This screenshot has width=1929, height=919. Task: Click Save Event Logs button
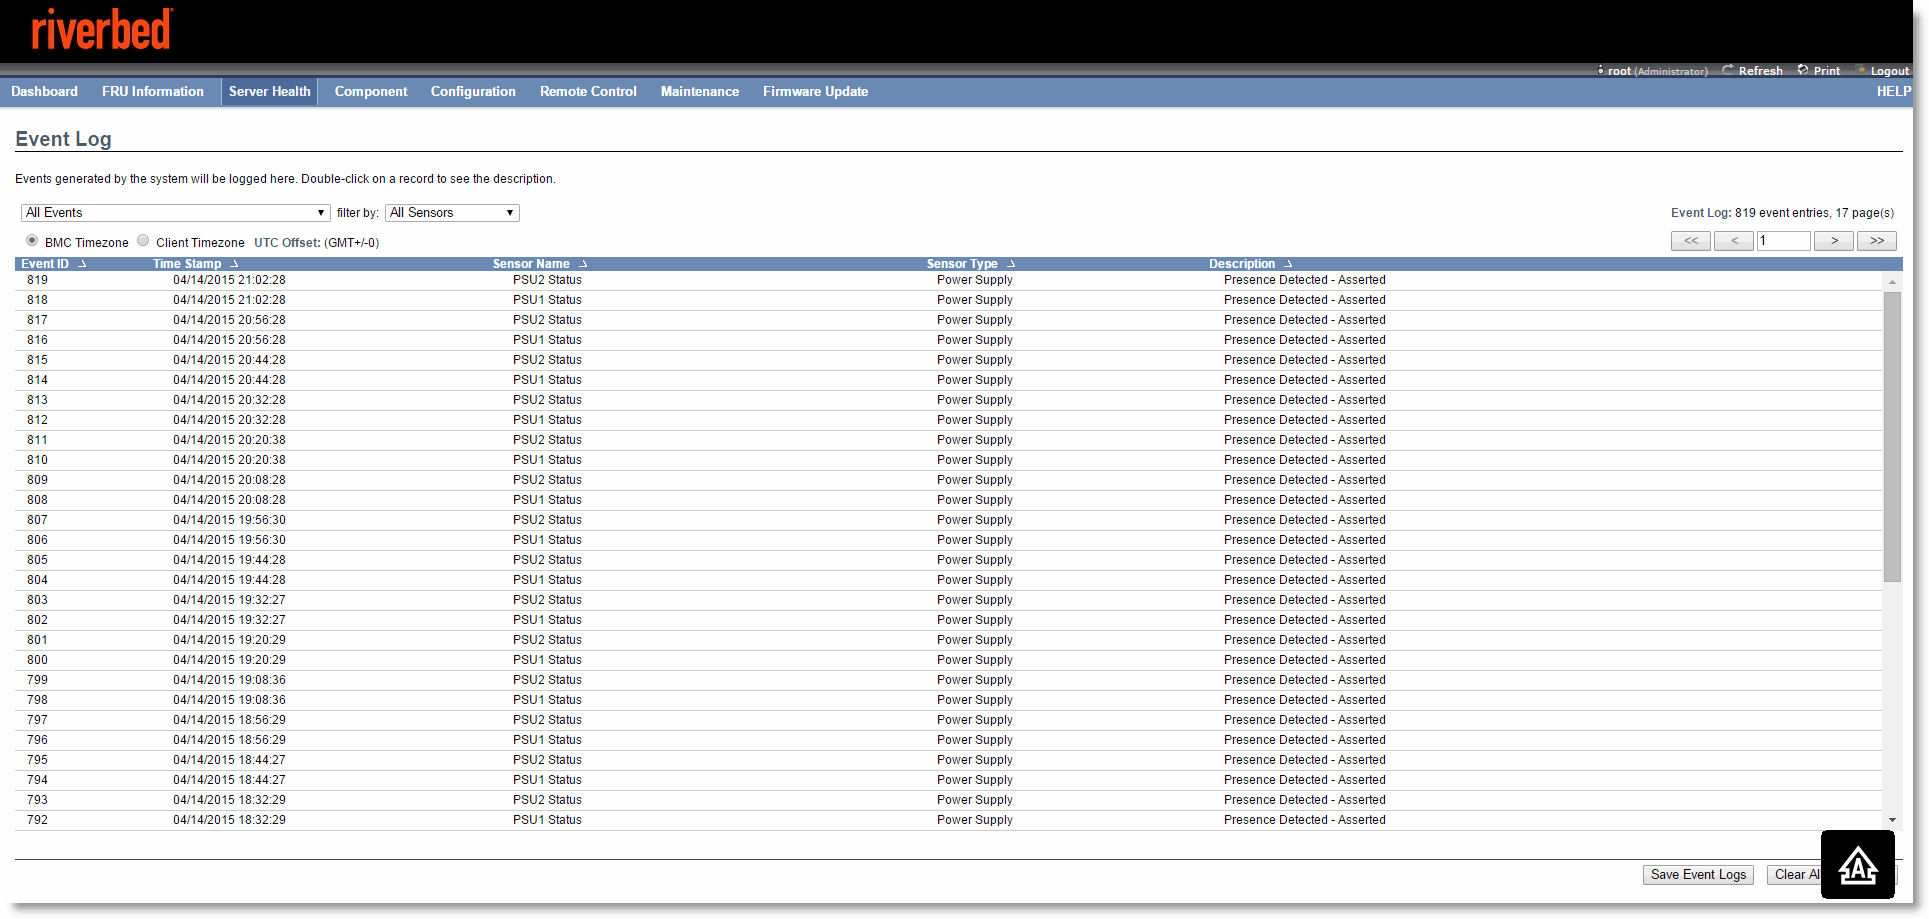coord(1698,875)
